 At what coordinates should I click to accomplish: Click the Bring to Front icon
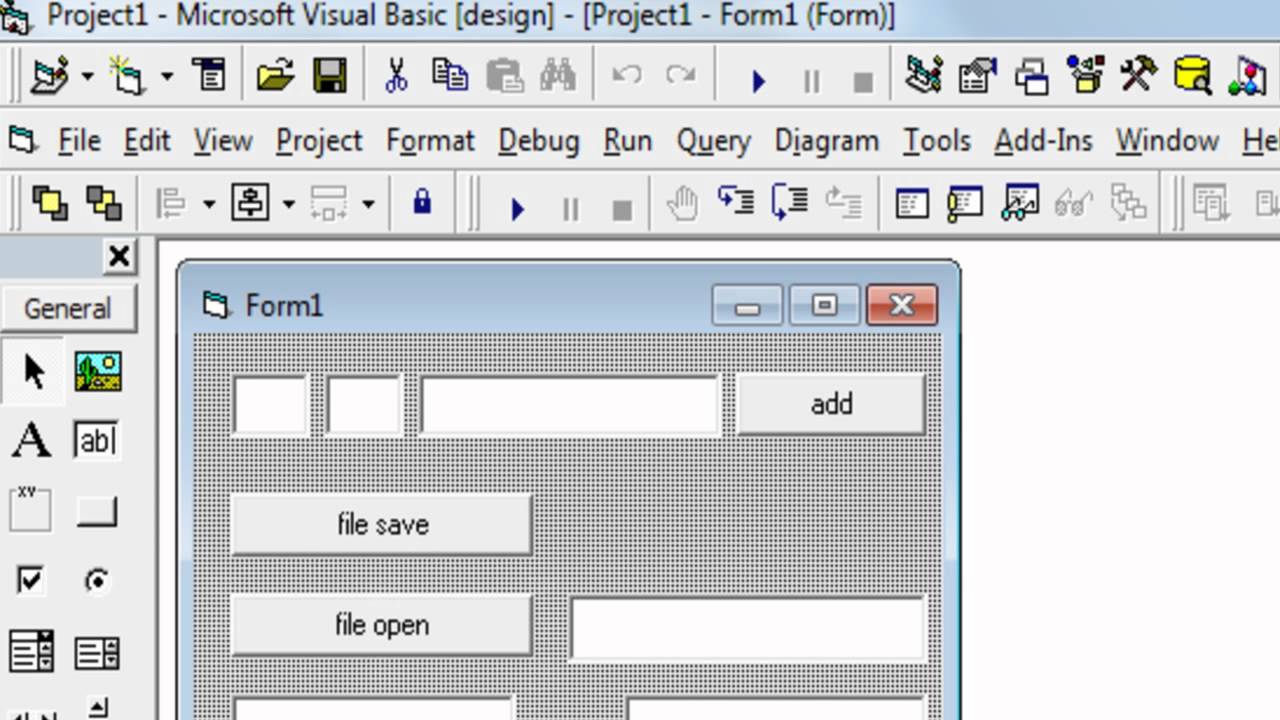[49, 204]
